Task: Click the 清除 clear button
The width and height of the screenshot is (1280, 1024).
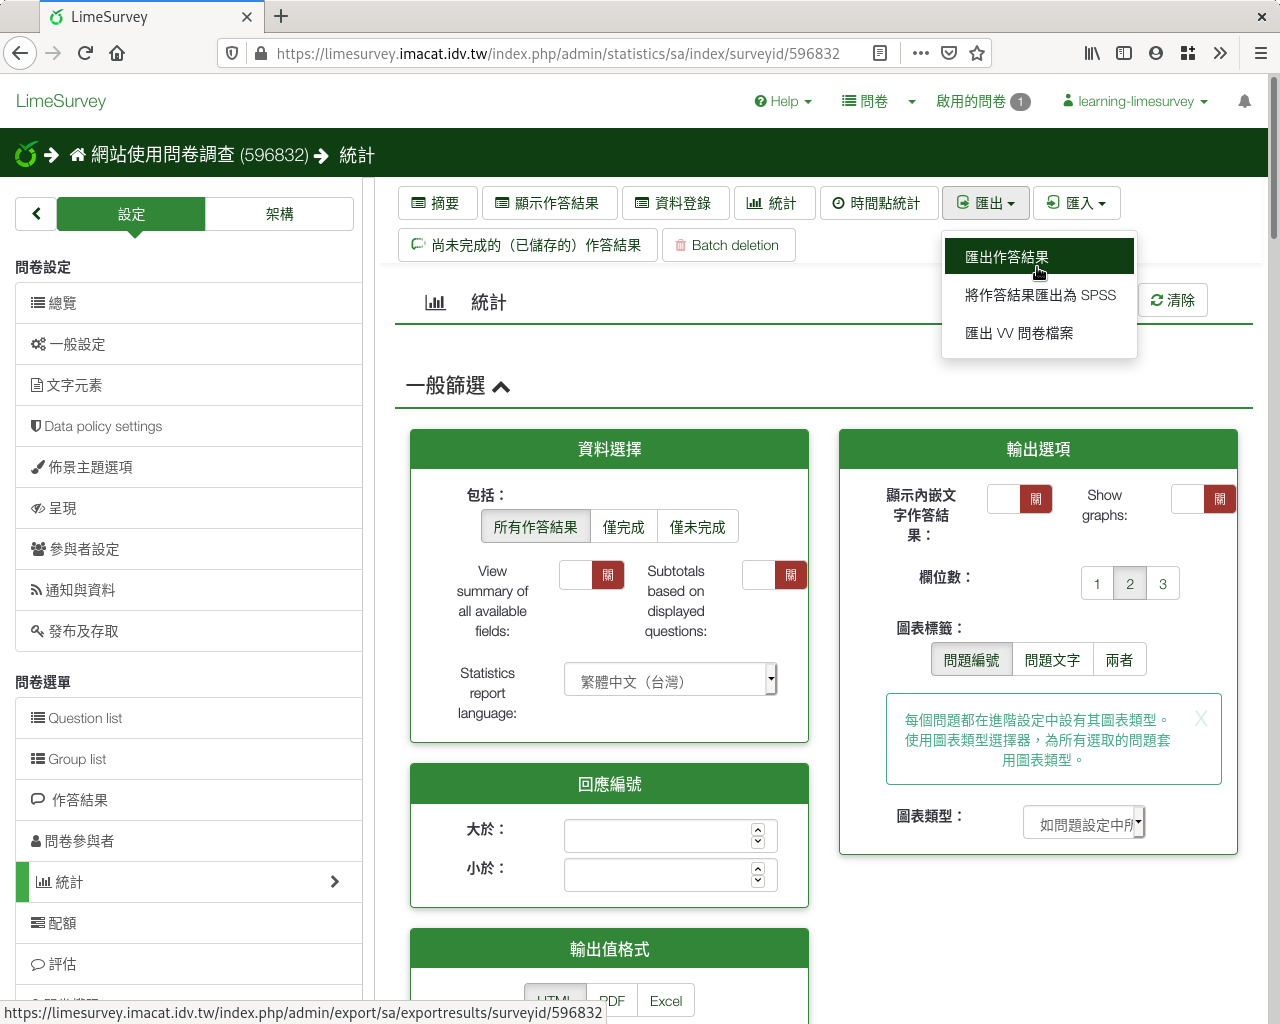Action: [x=1173, y=300]
